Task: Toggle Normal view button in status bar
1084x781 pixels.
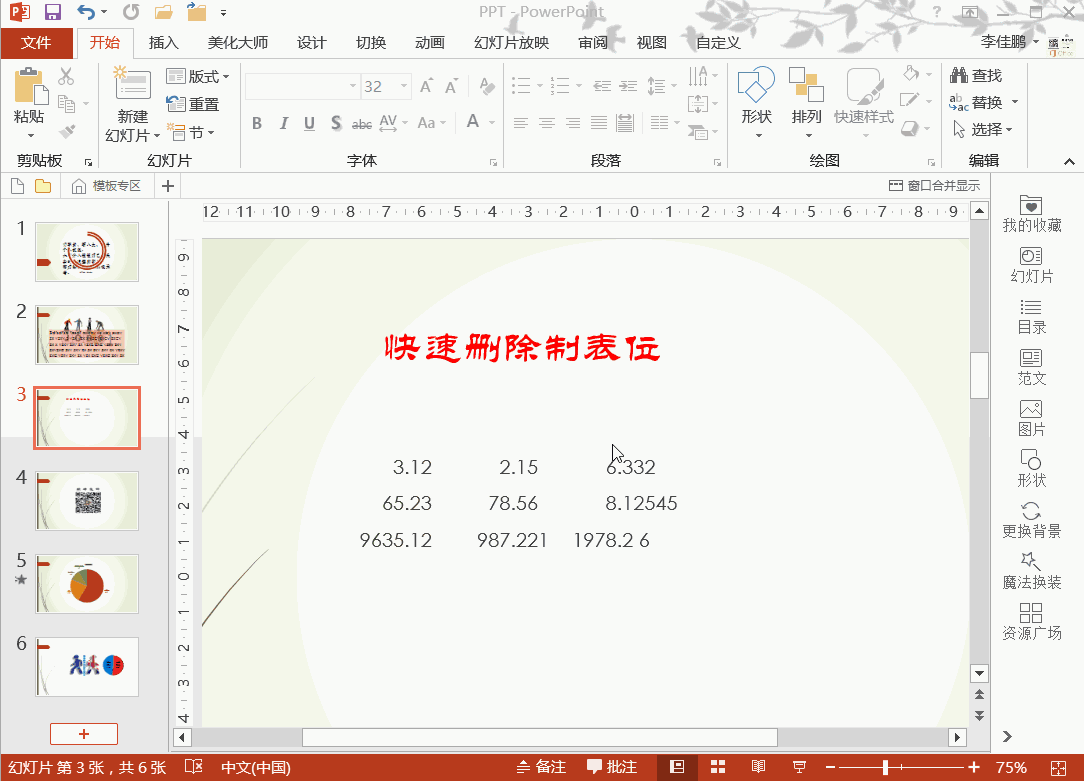Action: (678, 766)
